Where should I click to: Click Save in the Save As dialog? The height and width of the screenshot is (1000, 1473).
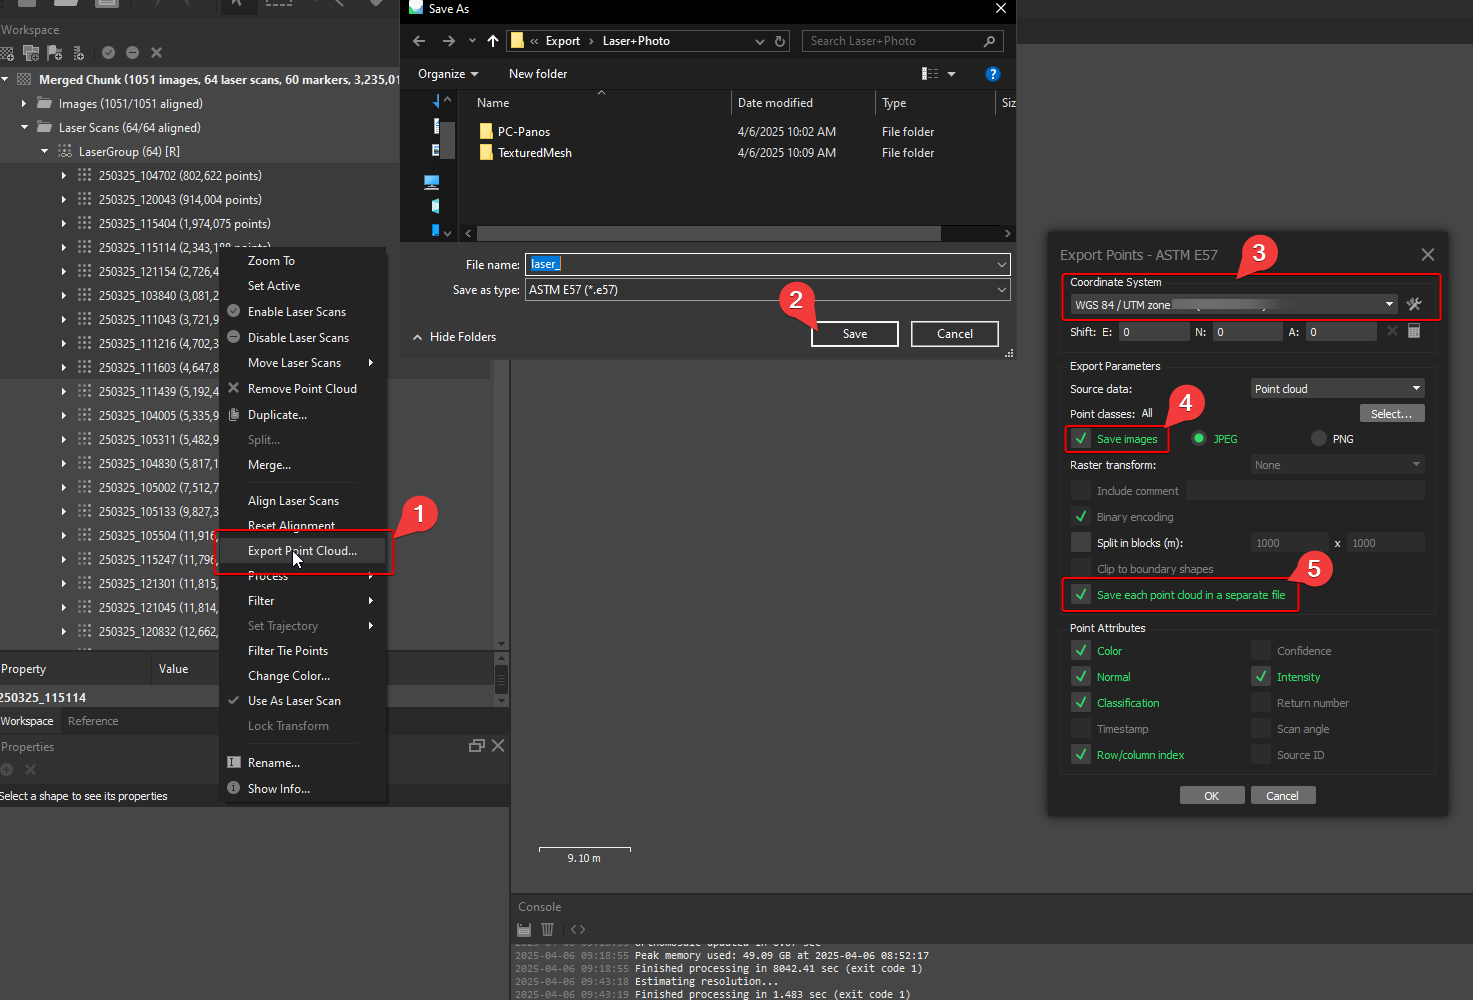(x=855, y=334)
